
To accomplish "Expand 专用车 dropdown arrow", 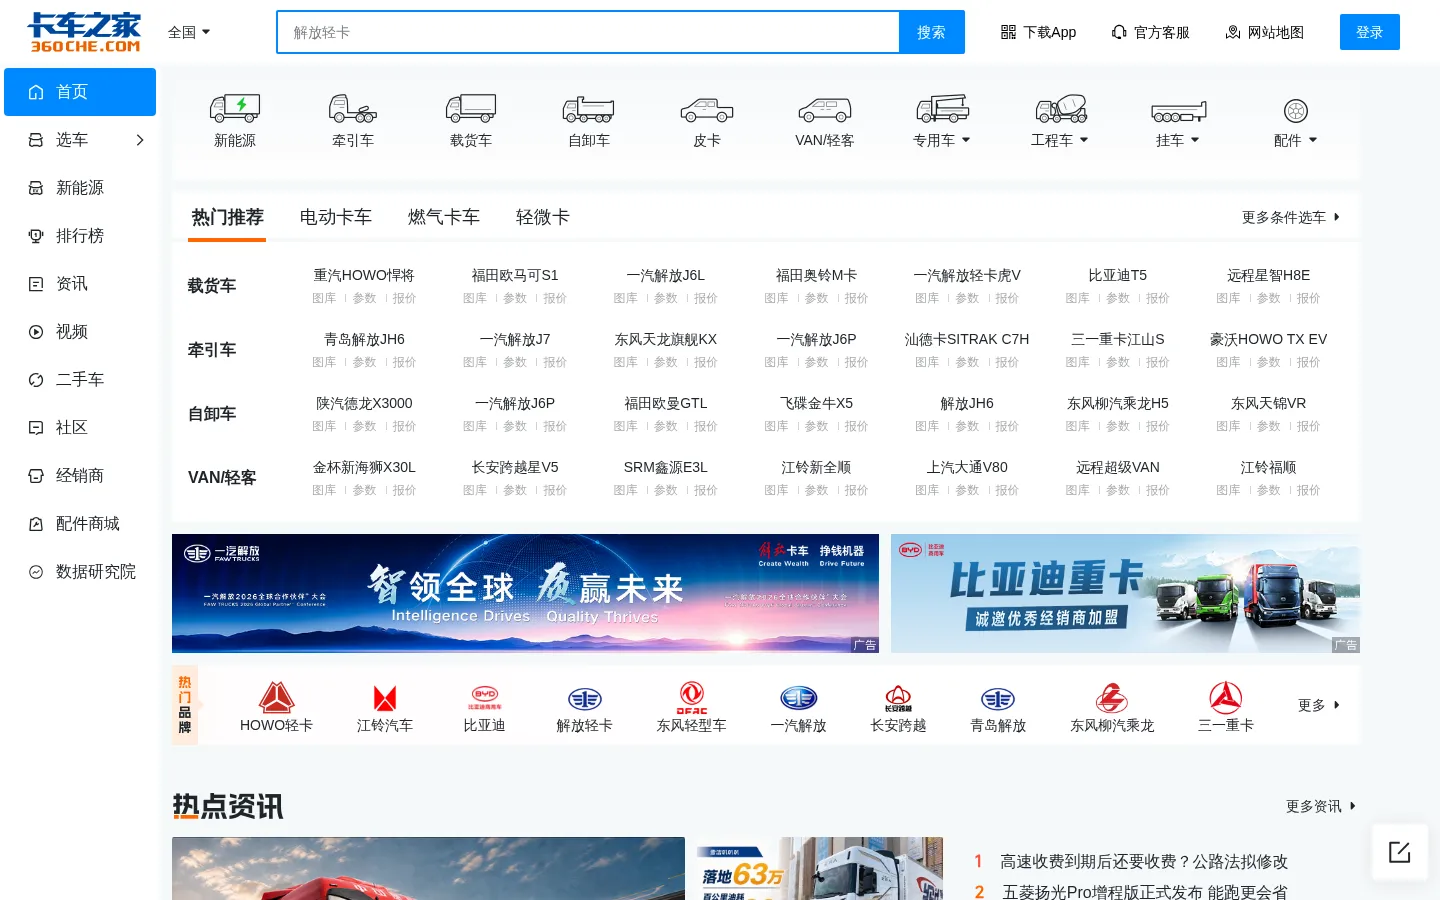I will coord(966,140).
